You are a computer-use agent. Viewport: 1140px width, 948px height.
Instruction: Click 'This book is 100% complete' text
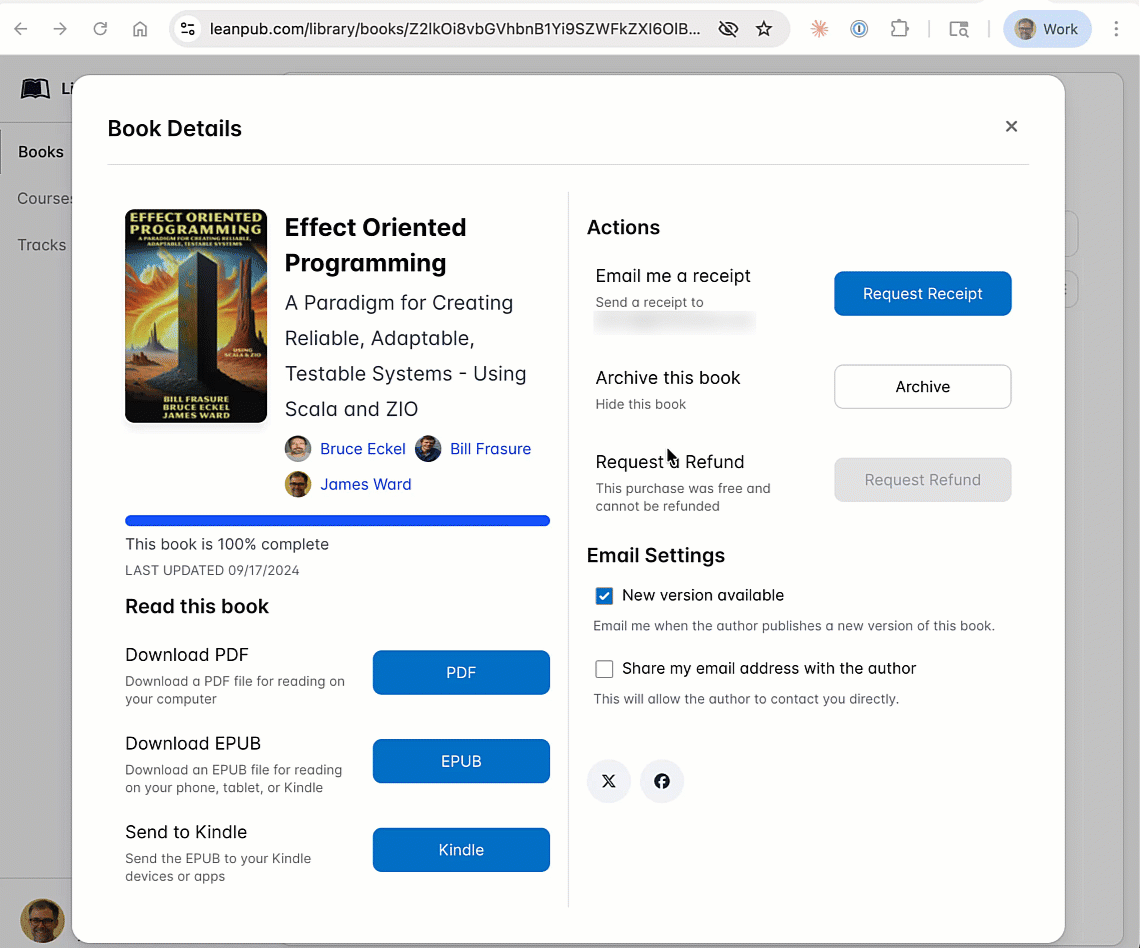point(227,545)
